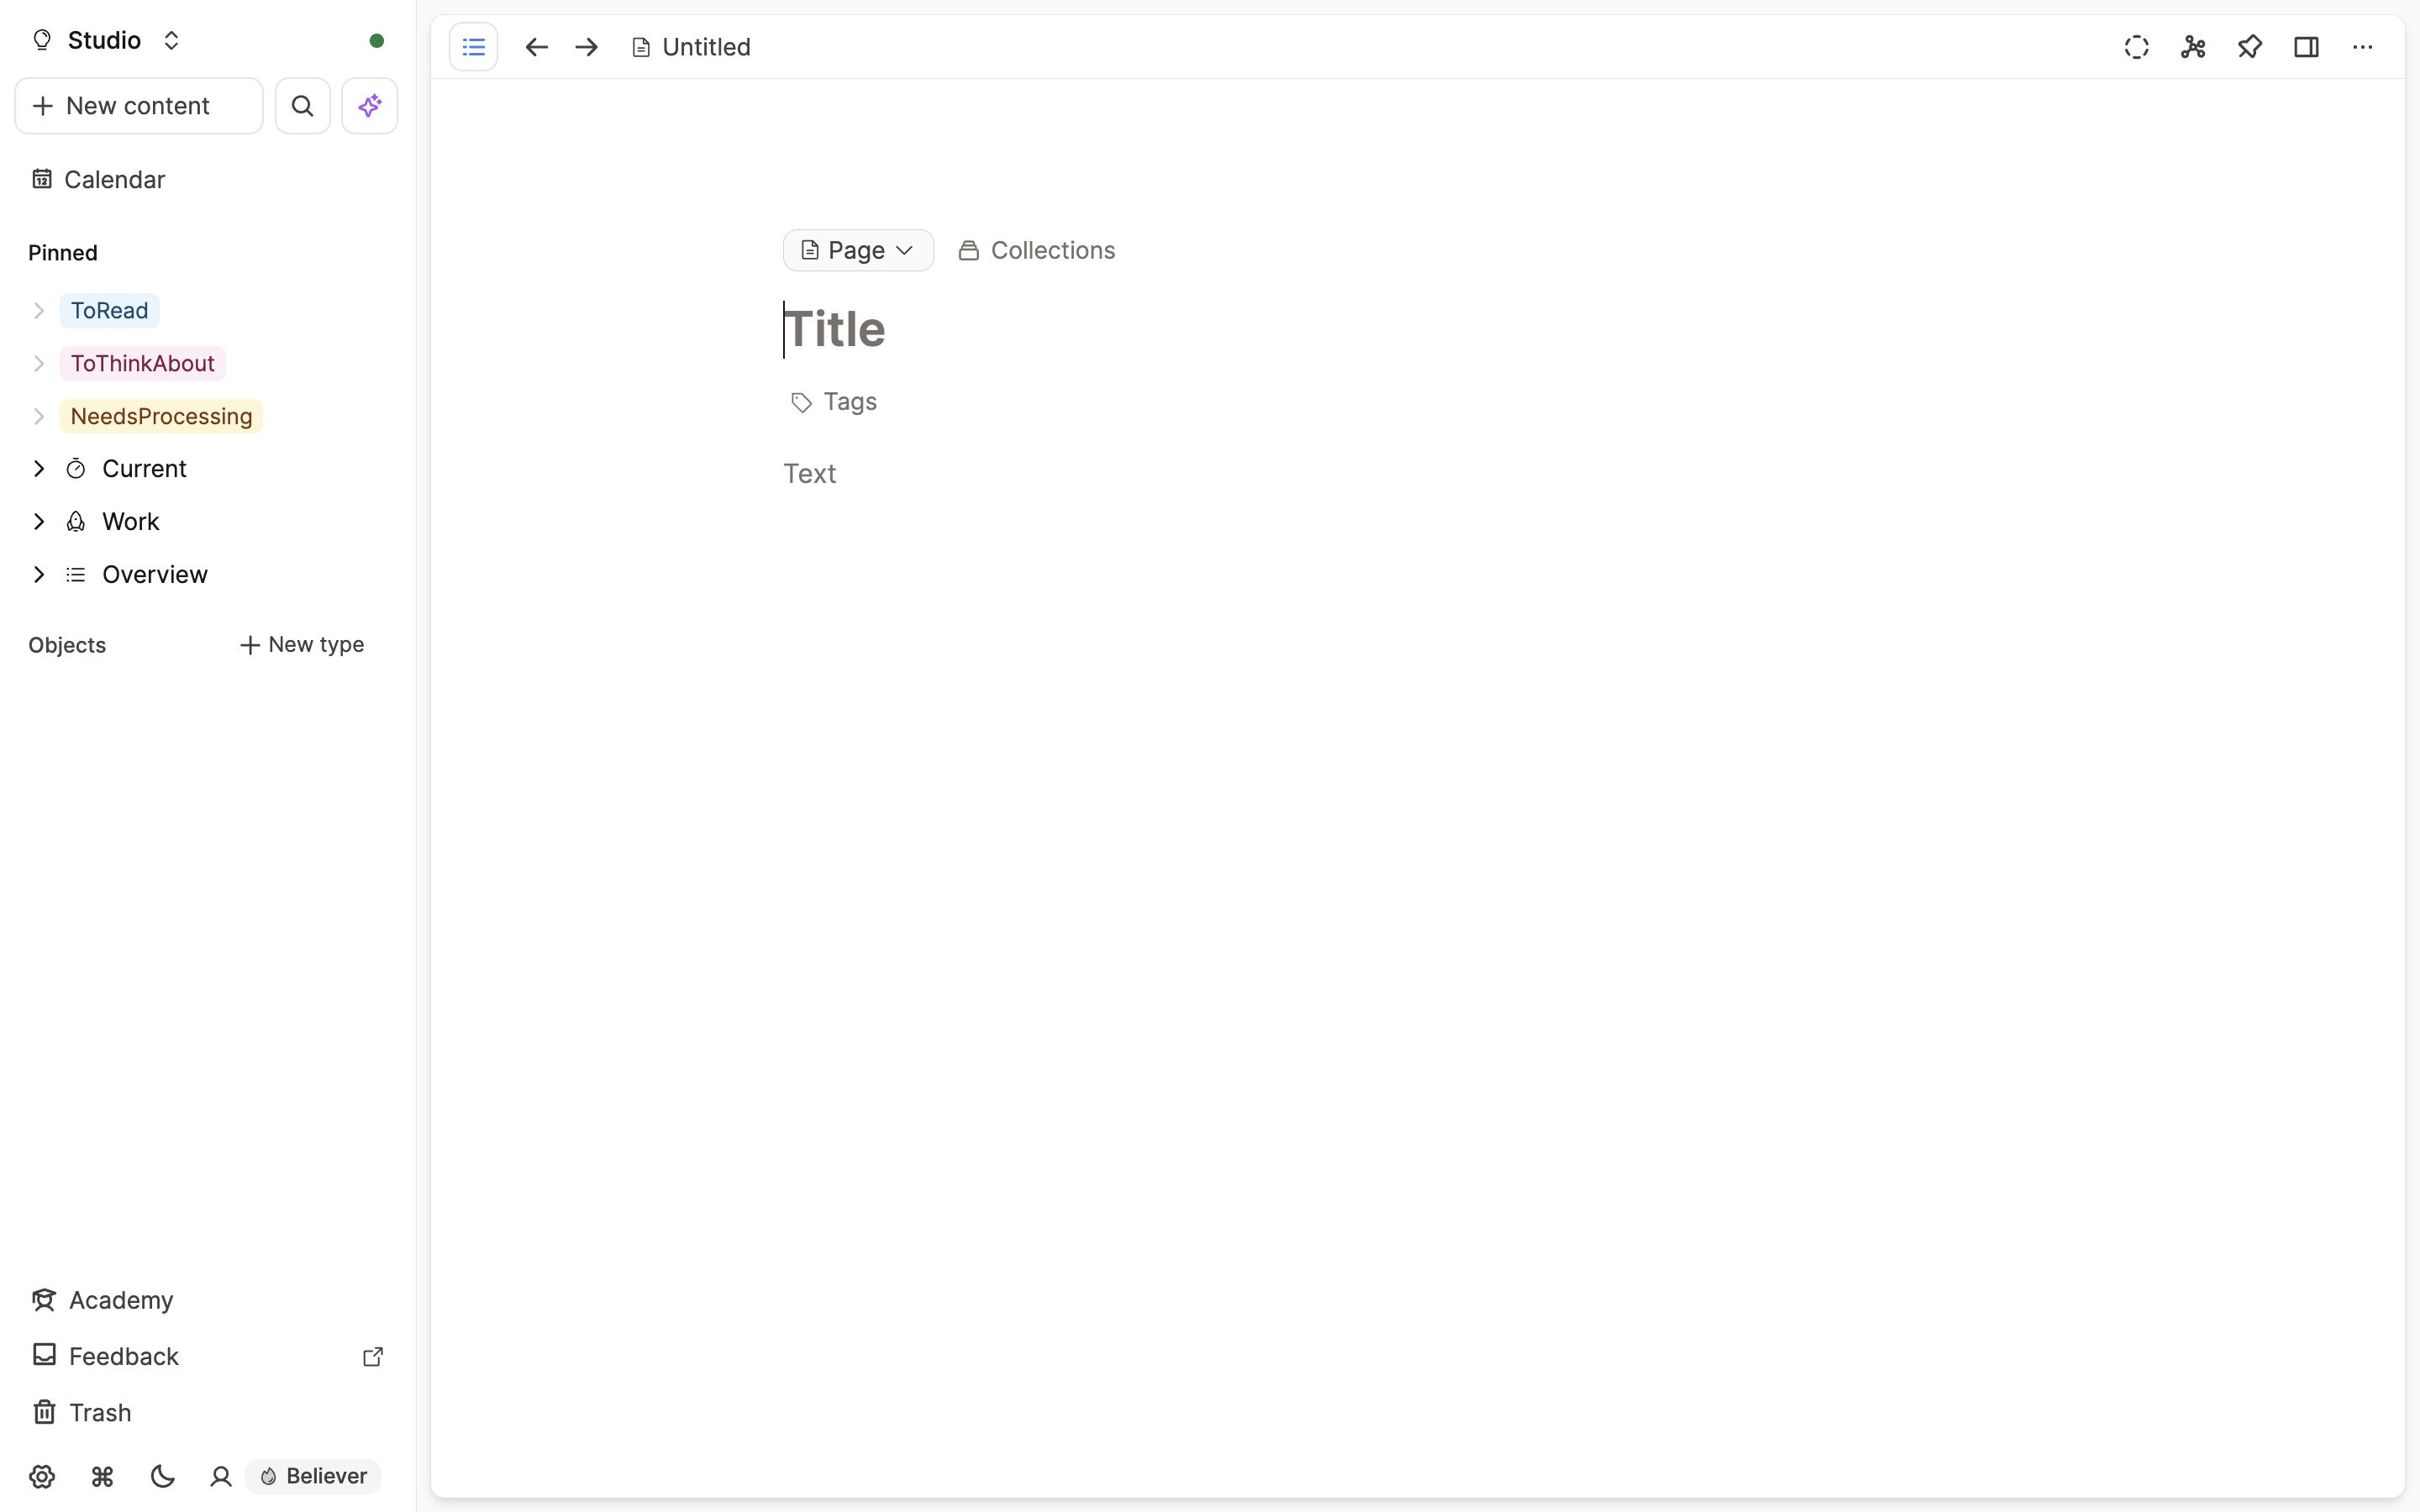2420x1512 pixels.
Task: Open the Calendar in sidebar
Action: [114, 179]
